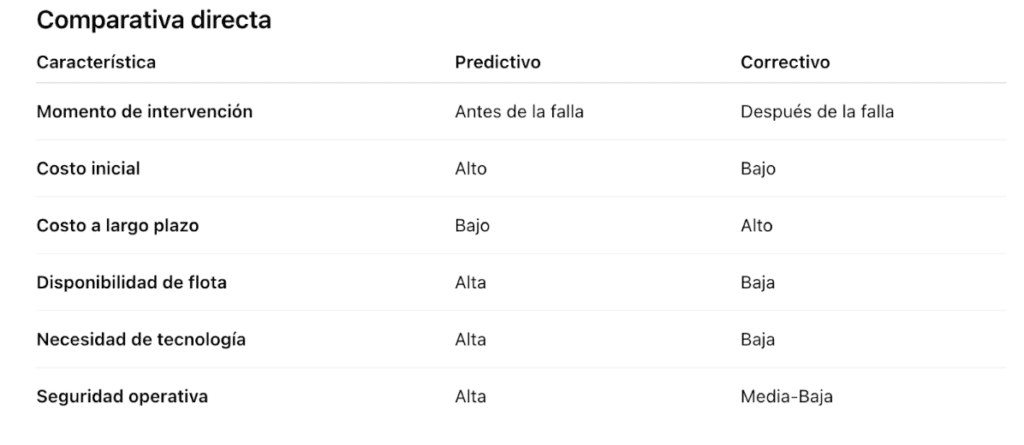1024x445 pixels.
Task: Select the 'Predictivo' column header
Action: [498, 63]
